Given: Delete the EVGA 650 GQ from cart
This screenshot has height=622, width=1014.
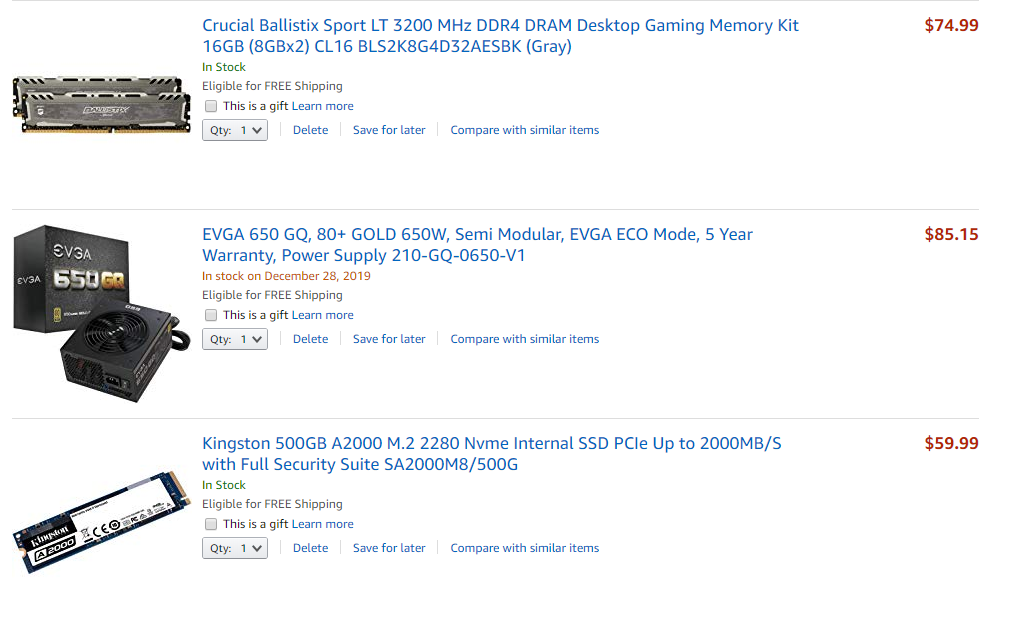Looking at the screenshot, I should 310,339.
